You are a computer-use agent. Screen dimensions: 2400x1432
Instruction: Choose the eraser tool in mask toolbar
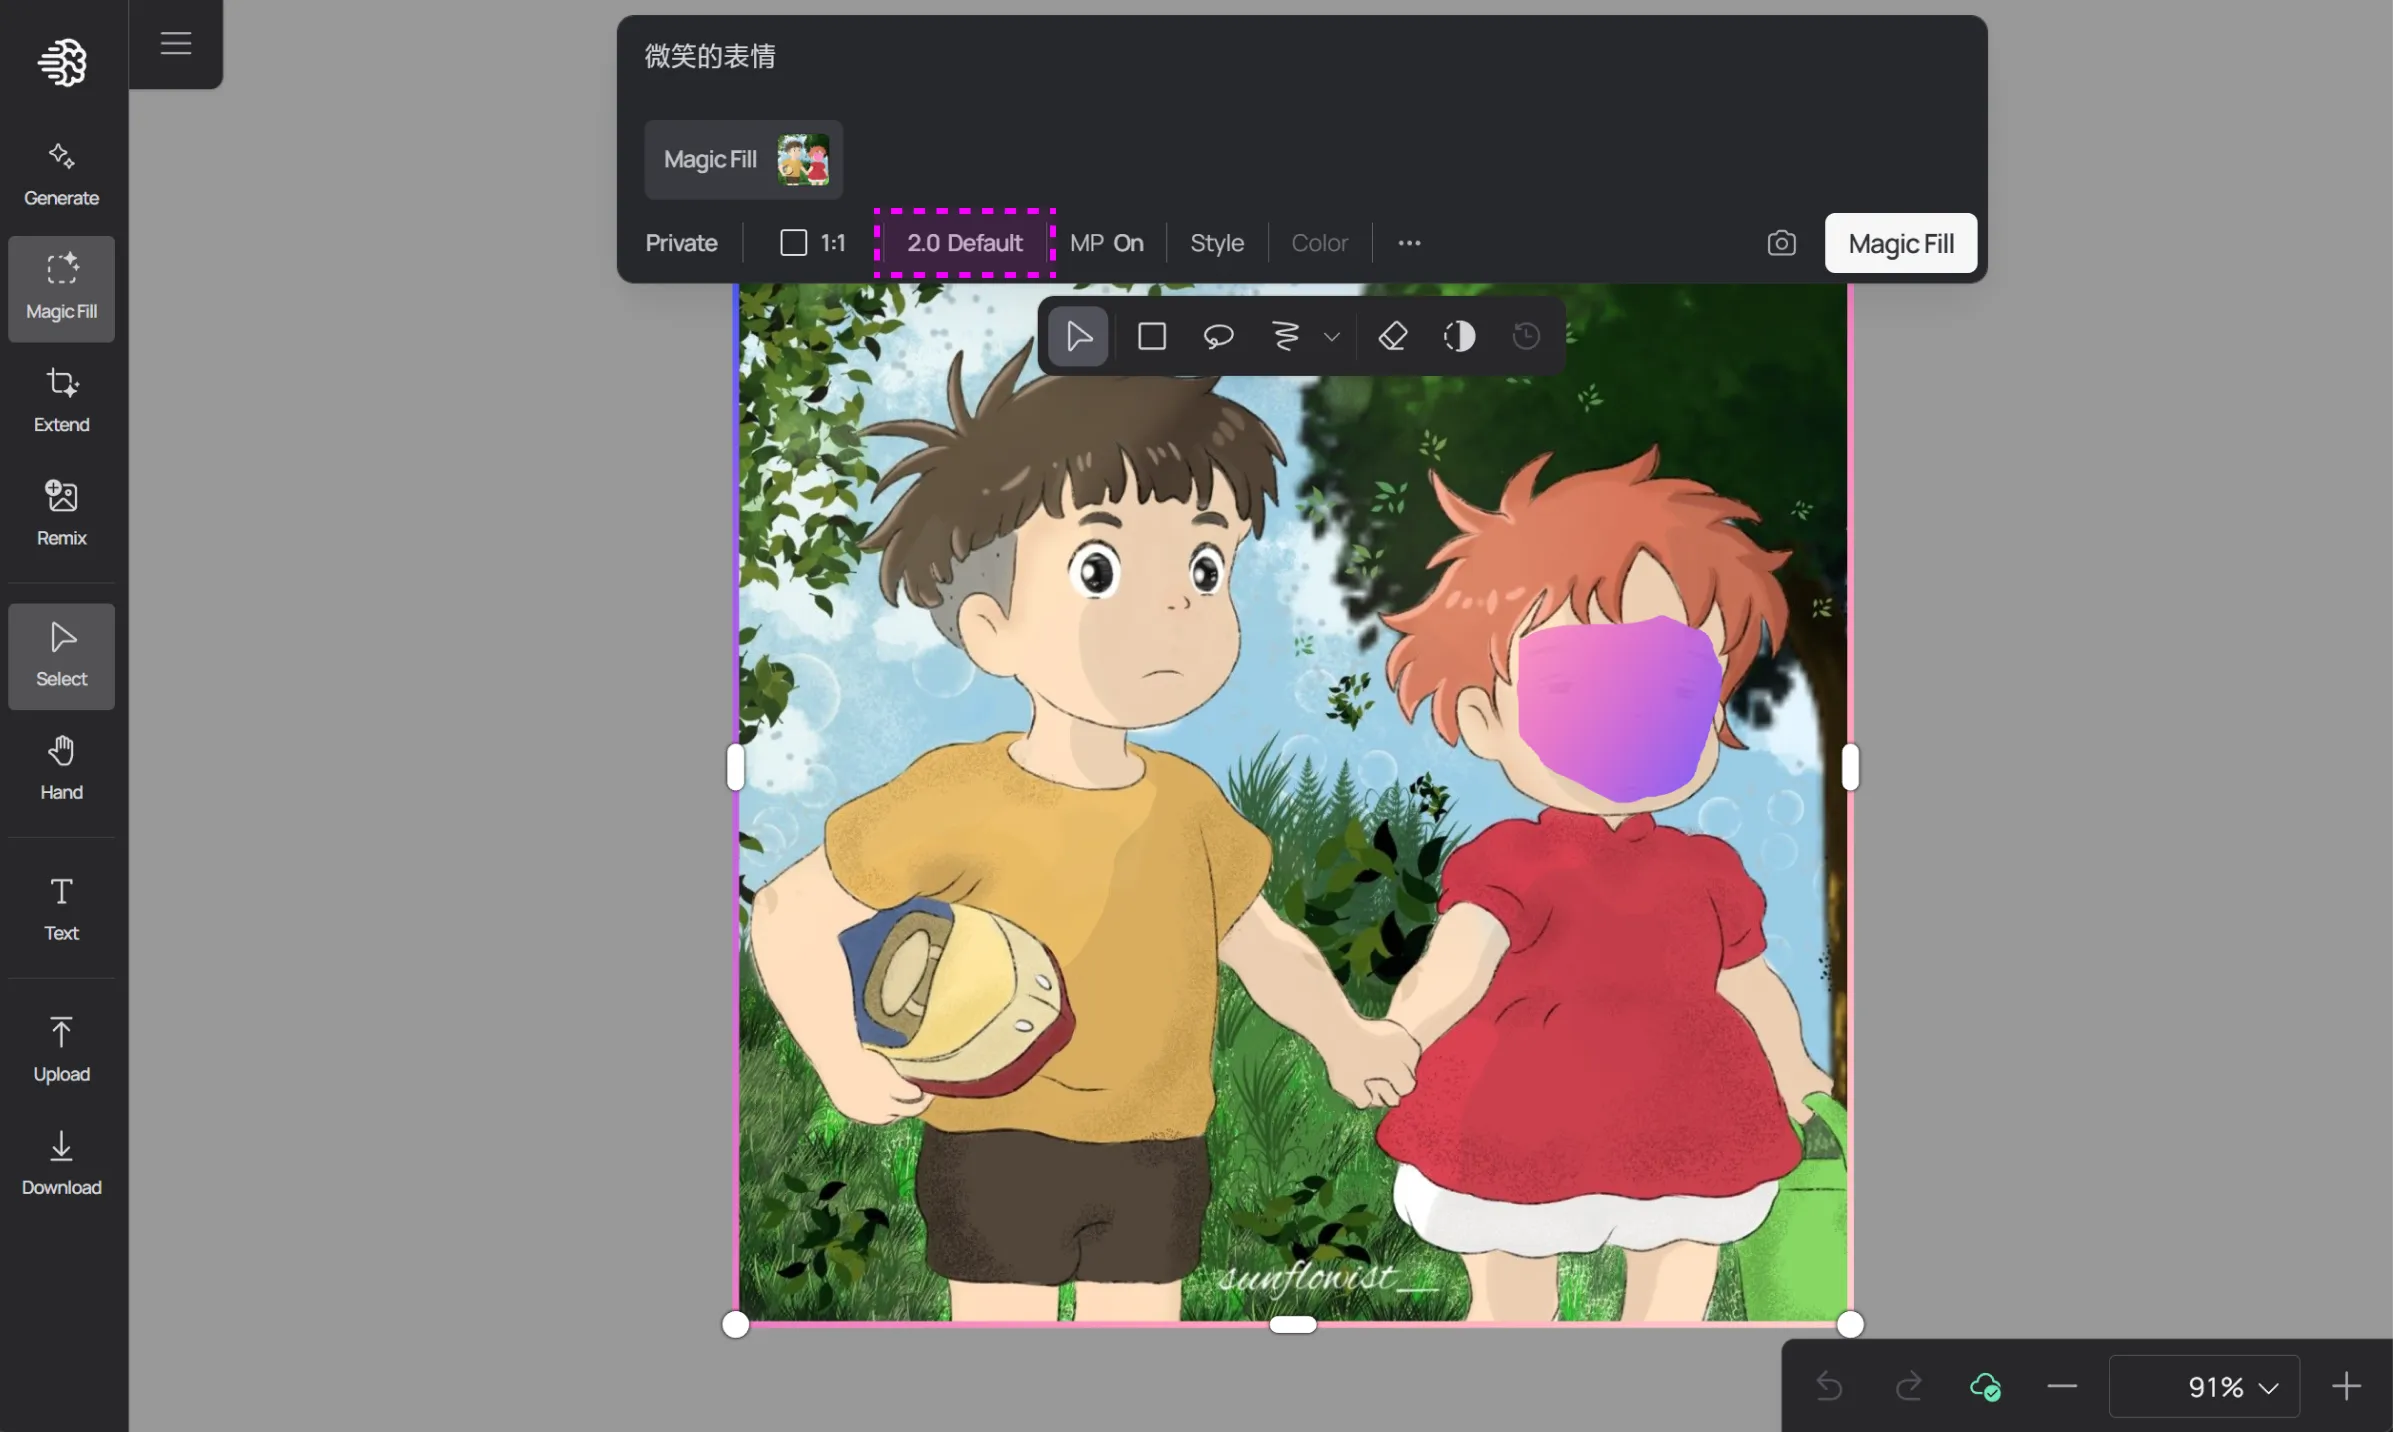[x=1393, y=337]
